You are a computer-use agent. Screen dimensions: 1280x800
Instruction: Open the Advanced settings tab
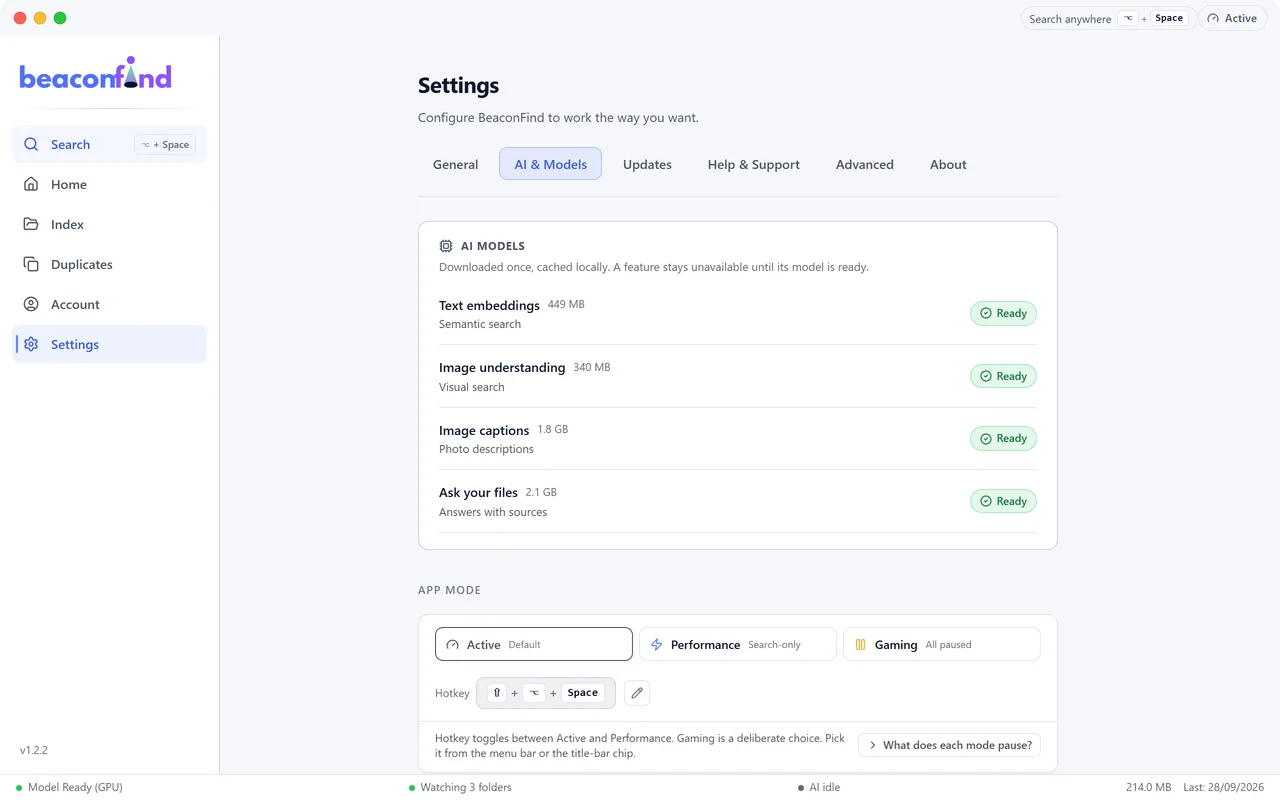(865, 164)
